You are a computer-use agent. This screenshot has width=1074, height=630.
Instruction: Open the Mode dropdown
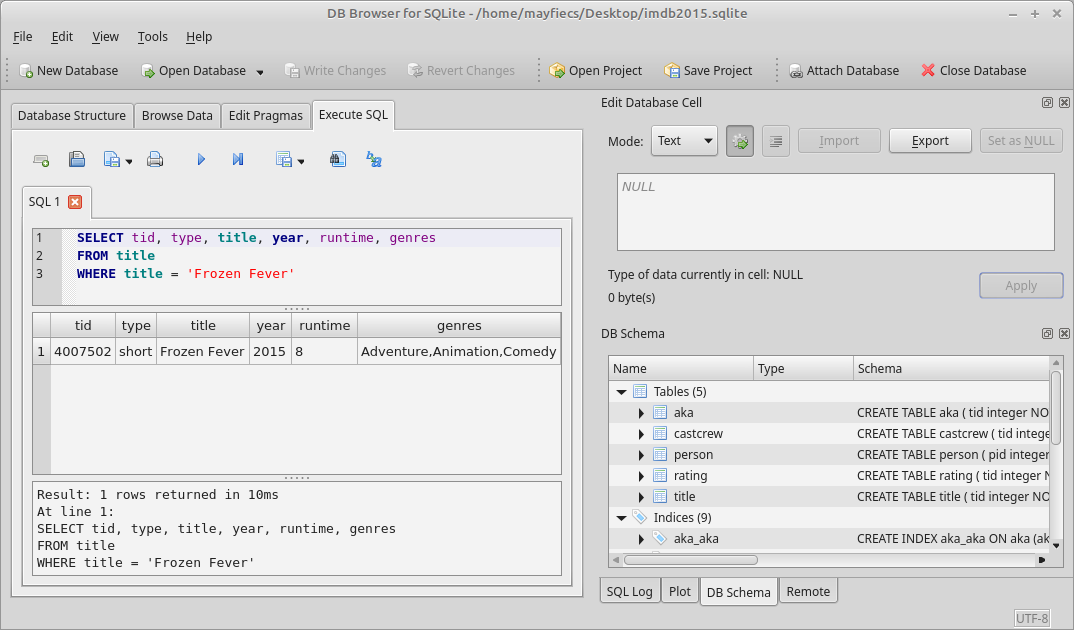click(684, 140)
